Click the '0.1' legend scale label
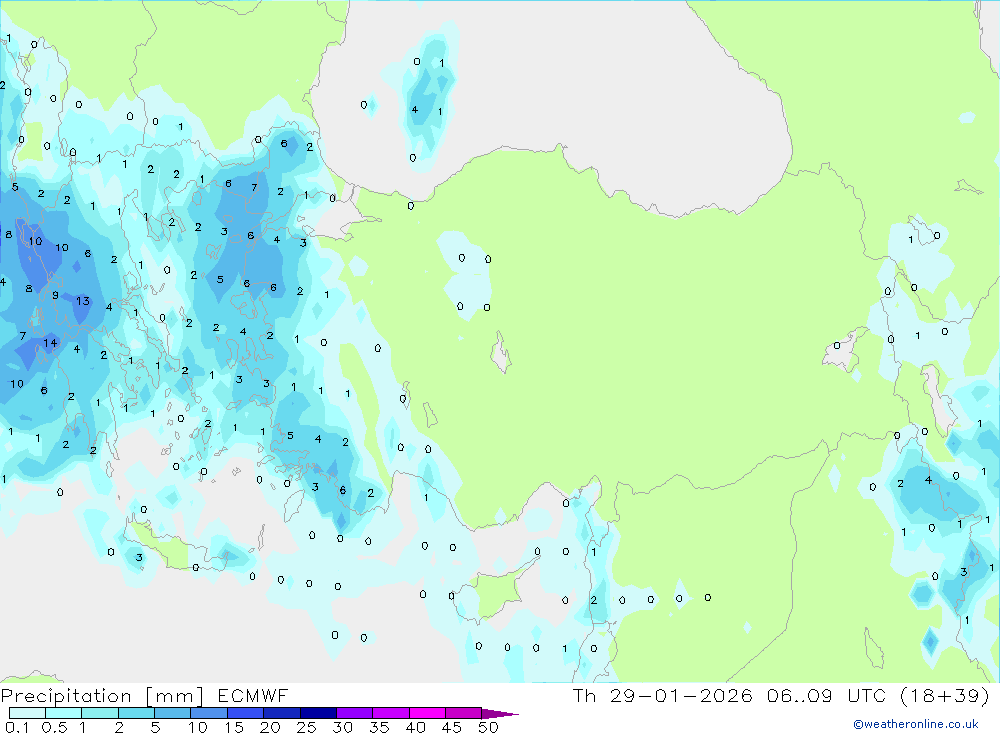1000x733 pixels. click(x=17, y=727)
